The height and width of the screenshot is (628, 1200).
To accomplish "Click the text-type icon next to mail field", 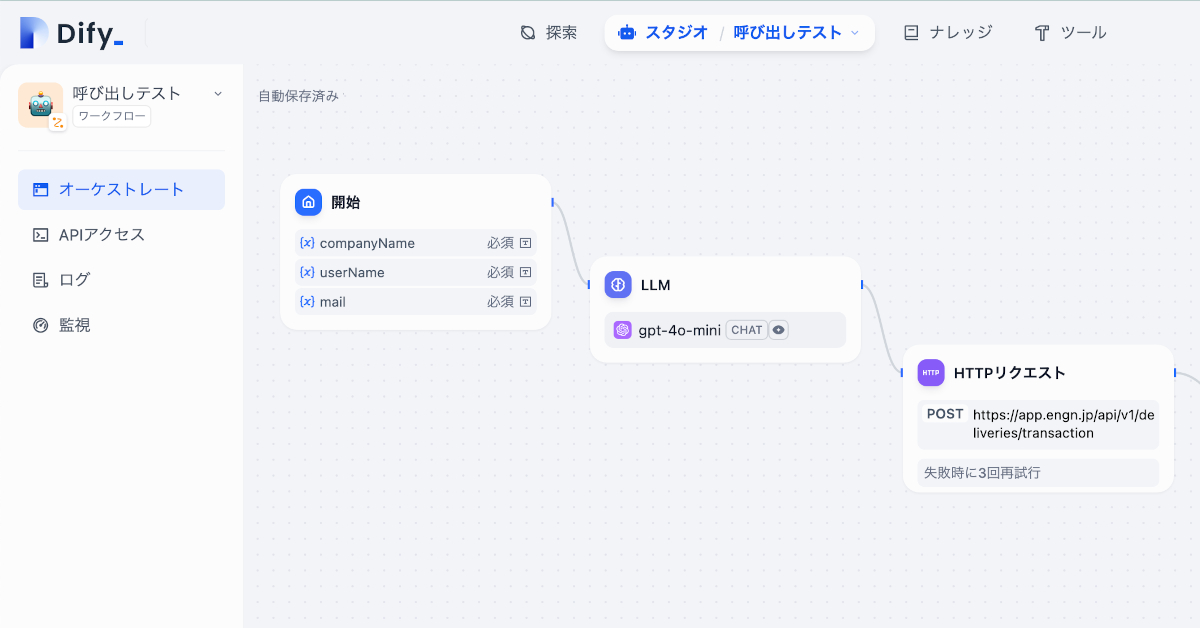I will tap(527, 301).
